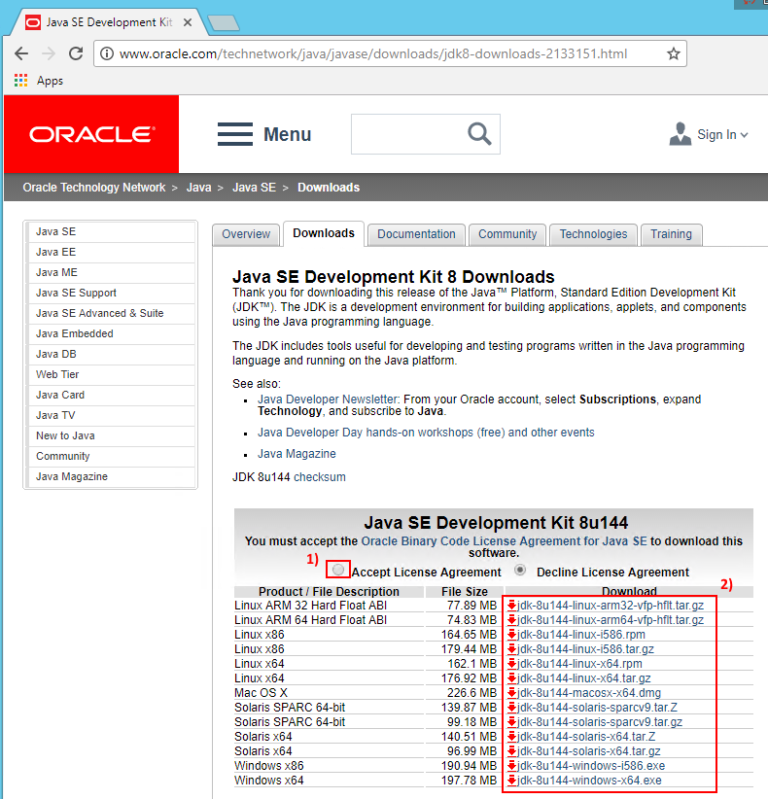This screenshot has height=799, width=768.
Task: Click the search magnifier icon
Action: point(480,134)
